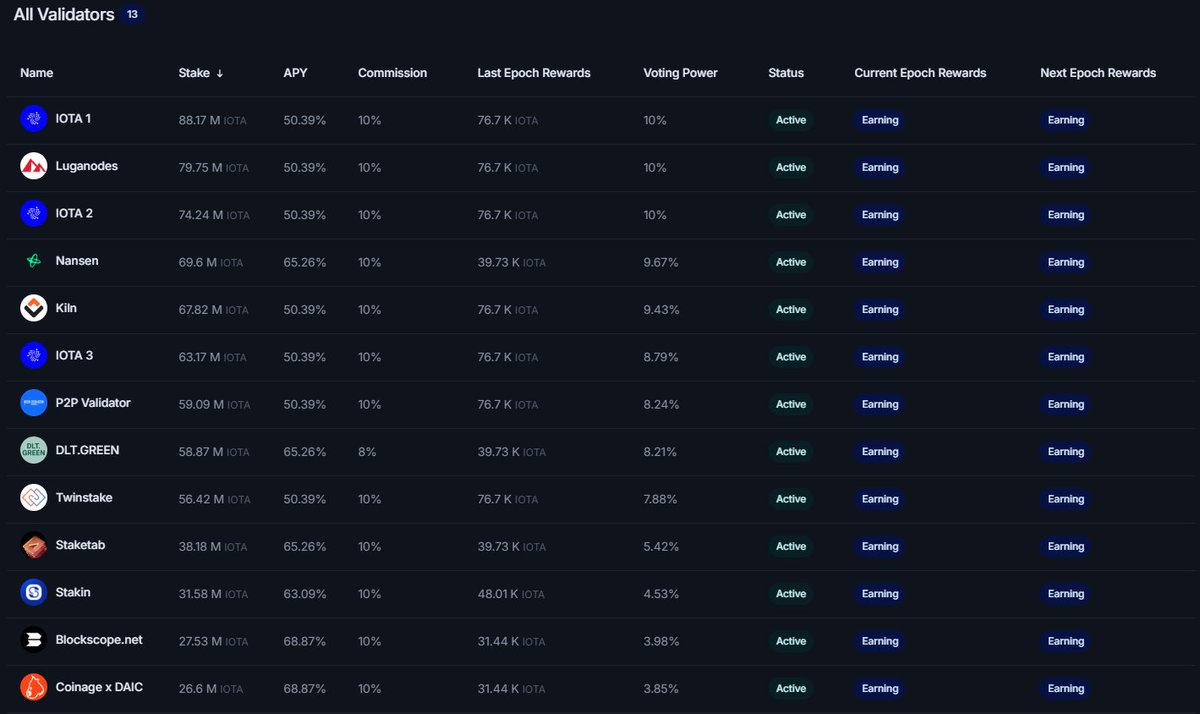Select IOTA 3 8.79% voting power
1200x714 pixels.
tap(661, 357)
